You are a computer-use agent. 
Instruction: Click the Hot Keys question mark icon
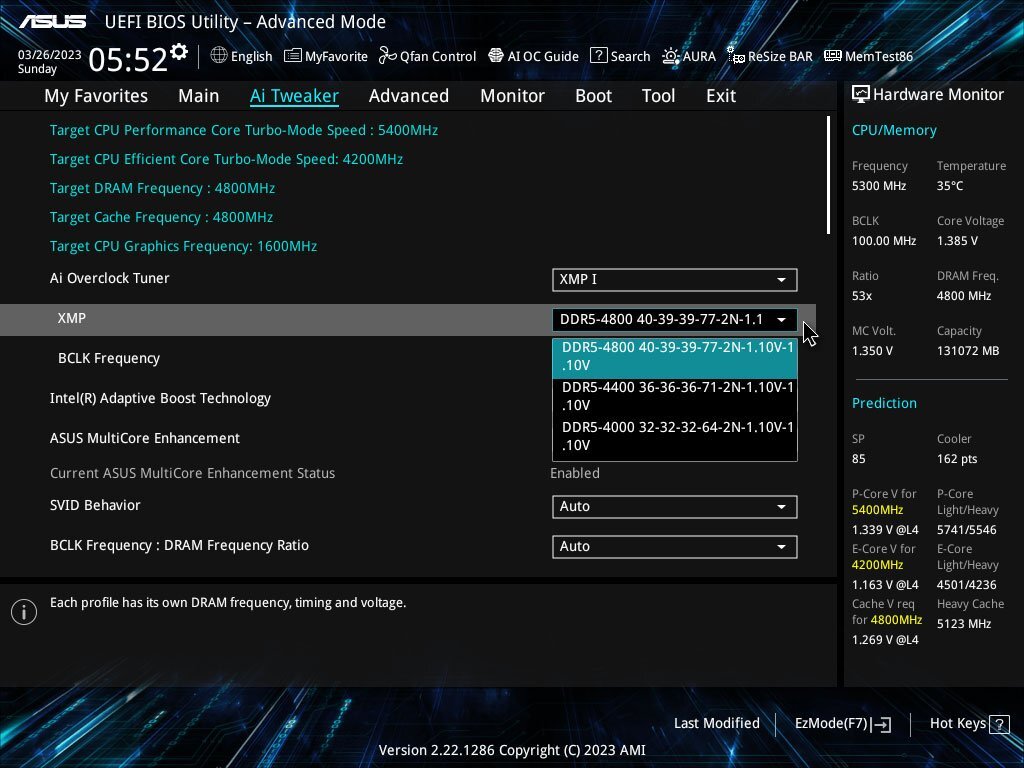point(999,724)
